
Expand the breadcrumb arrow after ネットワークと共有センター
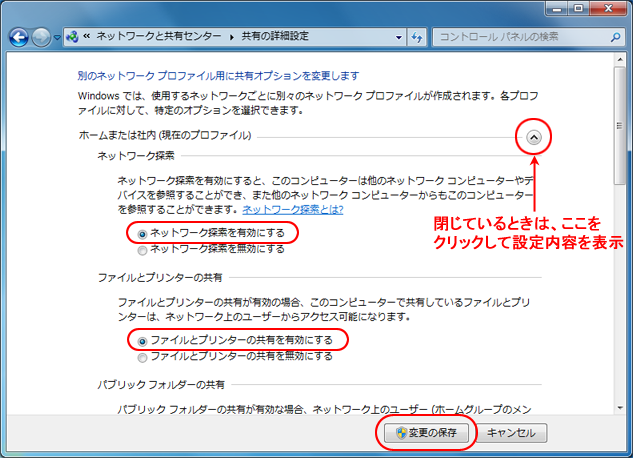tap(232, 37)
